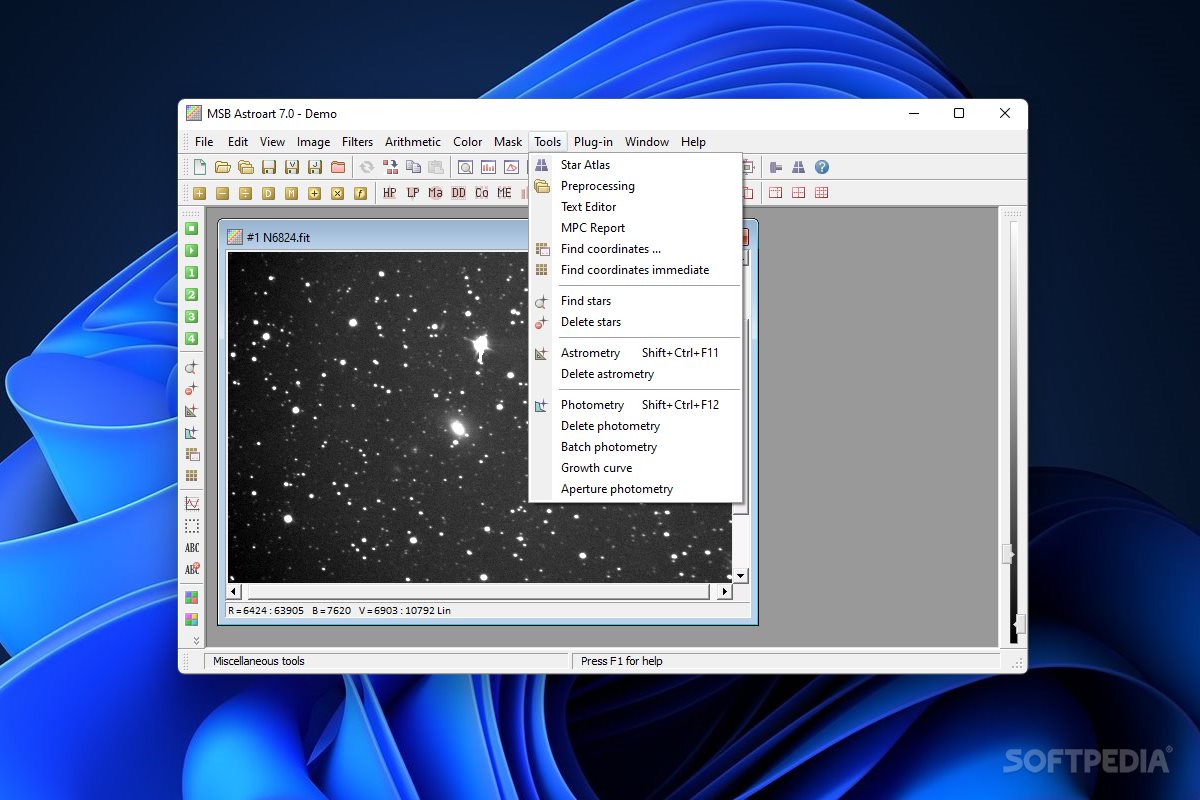1200x800 pixels.
Task: Apply the HP high-pass filter icon
Action: tap(389, 193)
